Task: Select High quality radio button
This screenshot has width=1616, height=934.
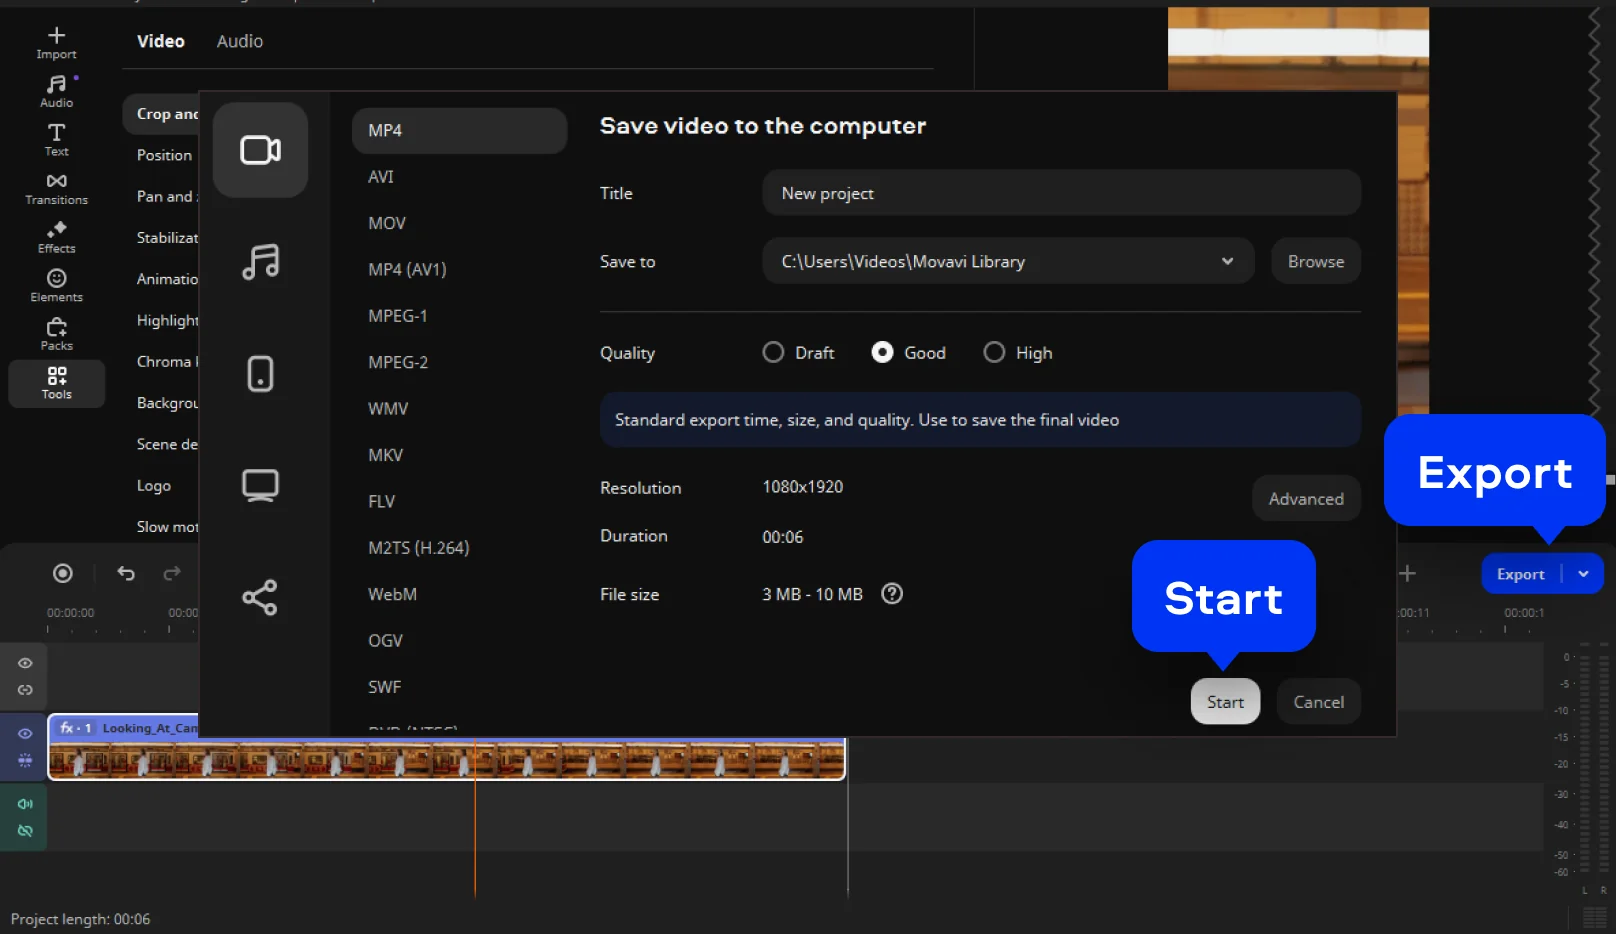Action: [x=994, y=353]
